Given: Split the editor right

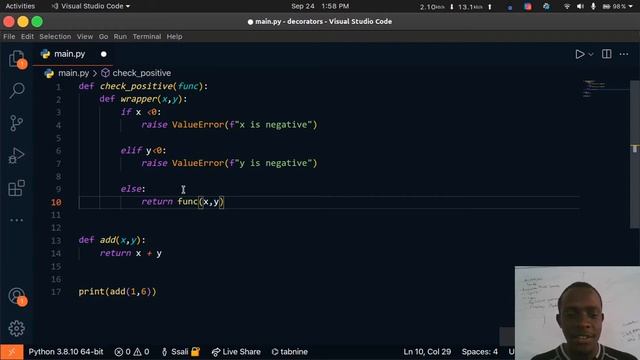Looking at the screenshot, I should (x=607, y=54).
